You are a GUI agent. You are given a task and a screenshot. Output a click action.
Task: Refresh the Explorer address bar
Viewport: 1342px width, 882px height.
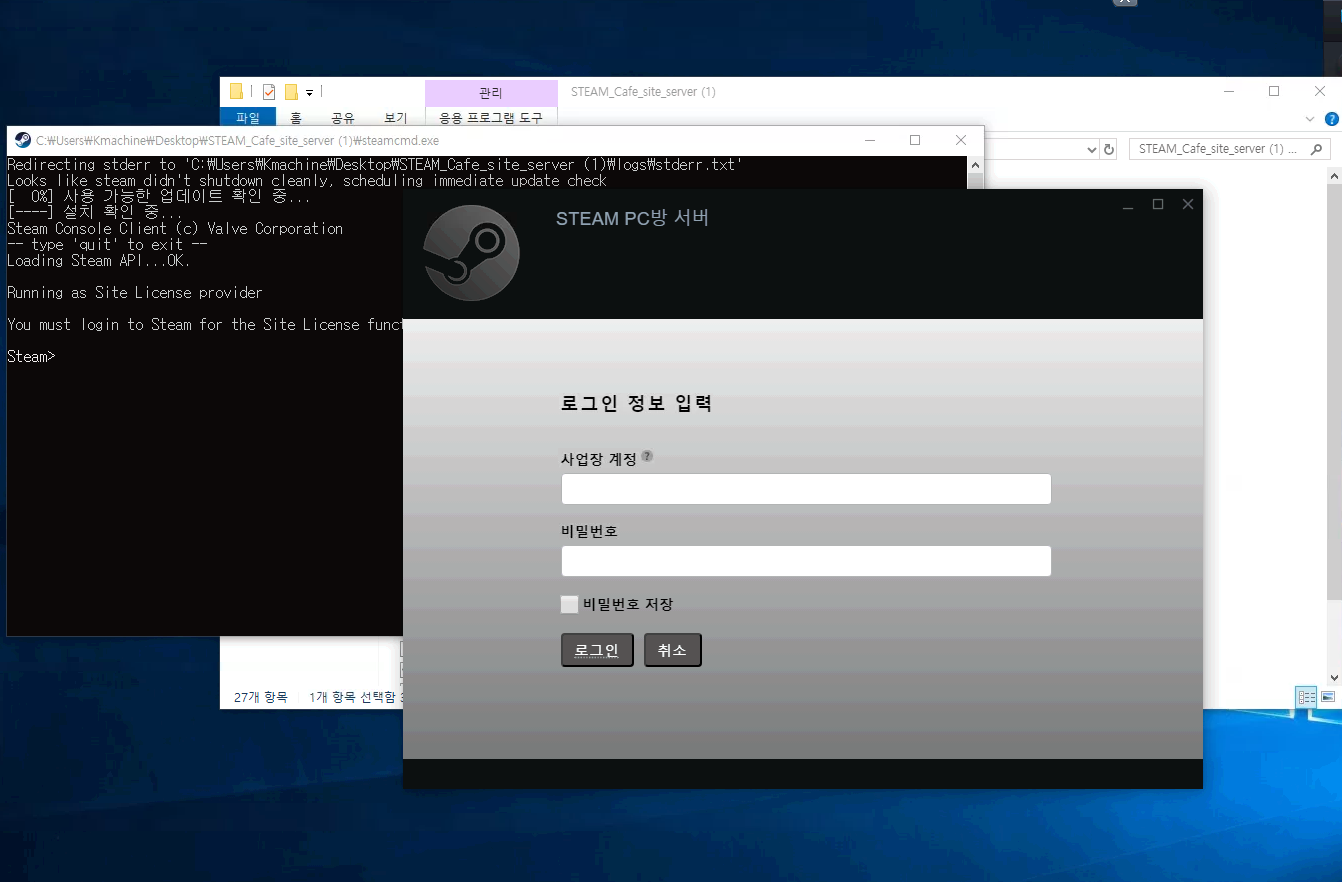(x=1108, y=149)
